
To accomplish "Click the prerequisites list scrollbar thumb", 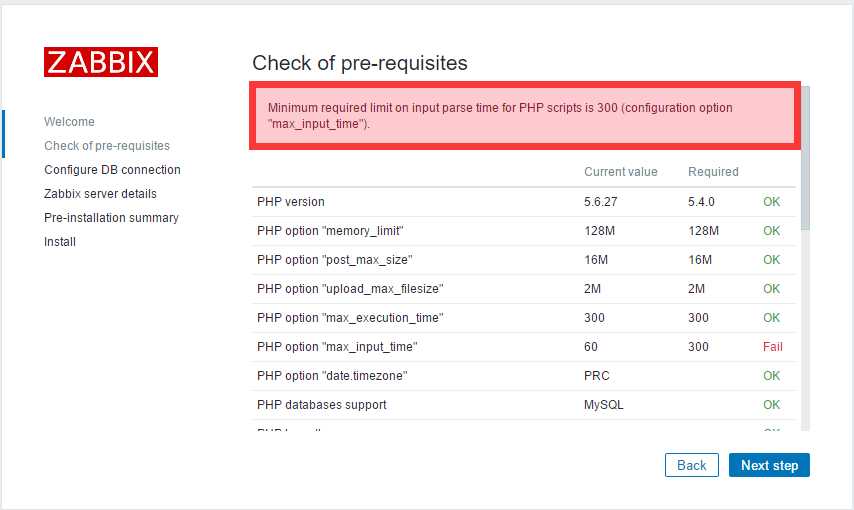I will [x=806, y=158].
